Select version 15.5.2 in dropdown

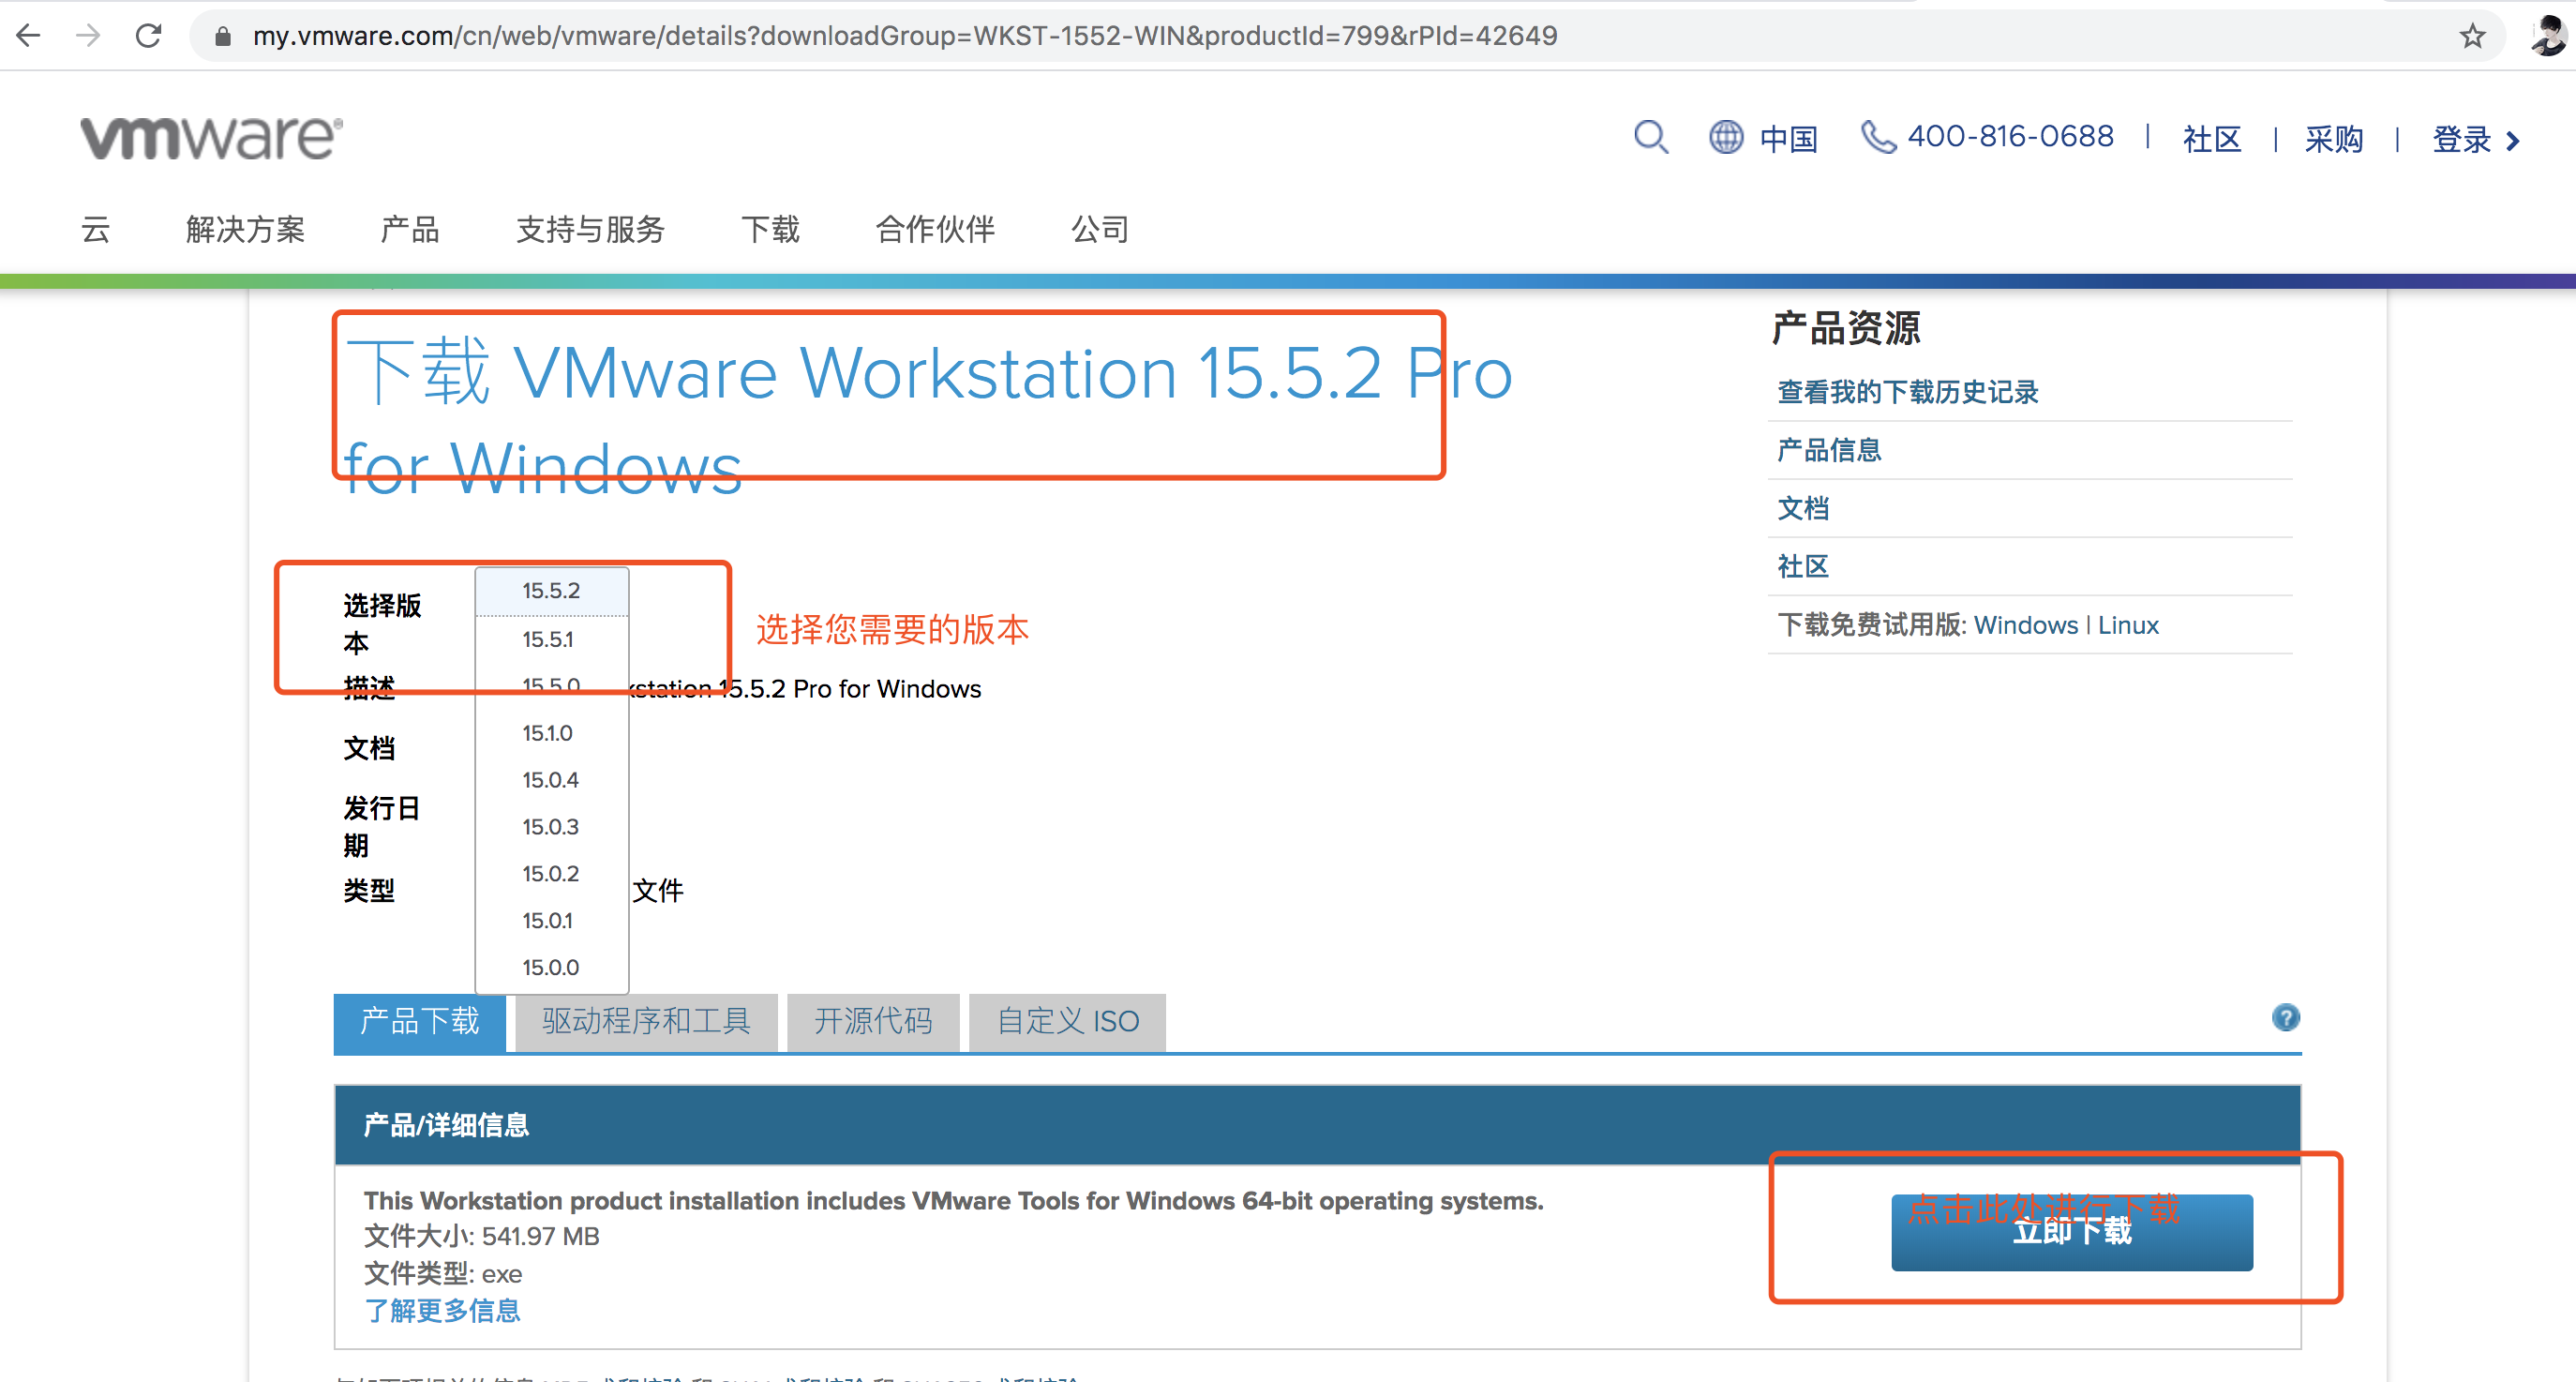click(552, 591)
